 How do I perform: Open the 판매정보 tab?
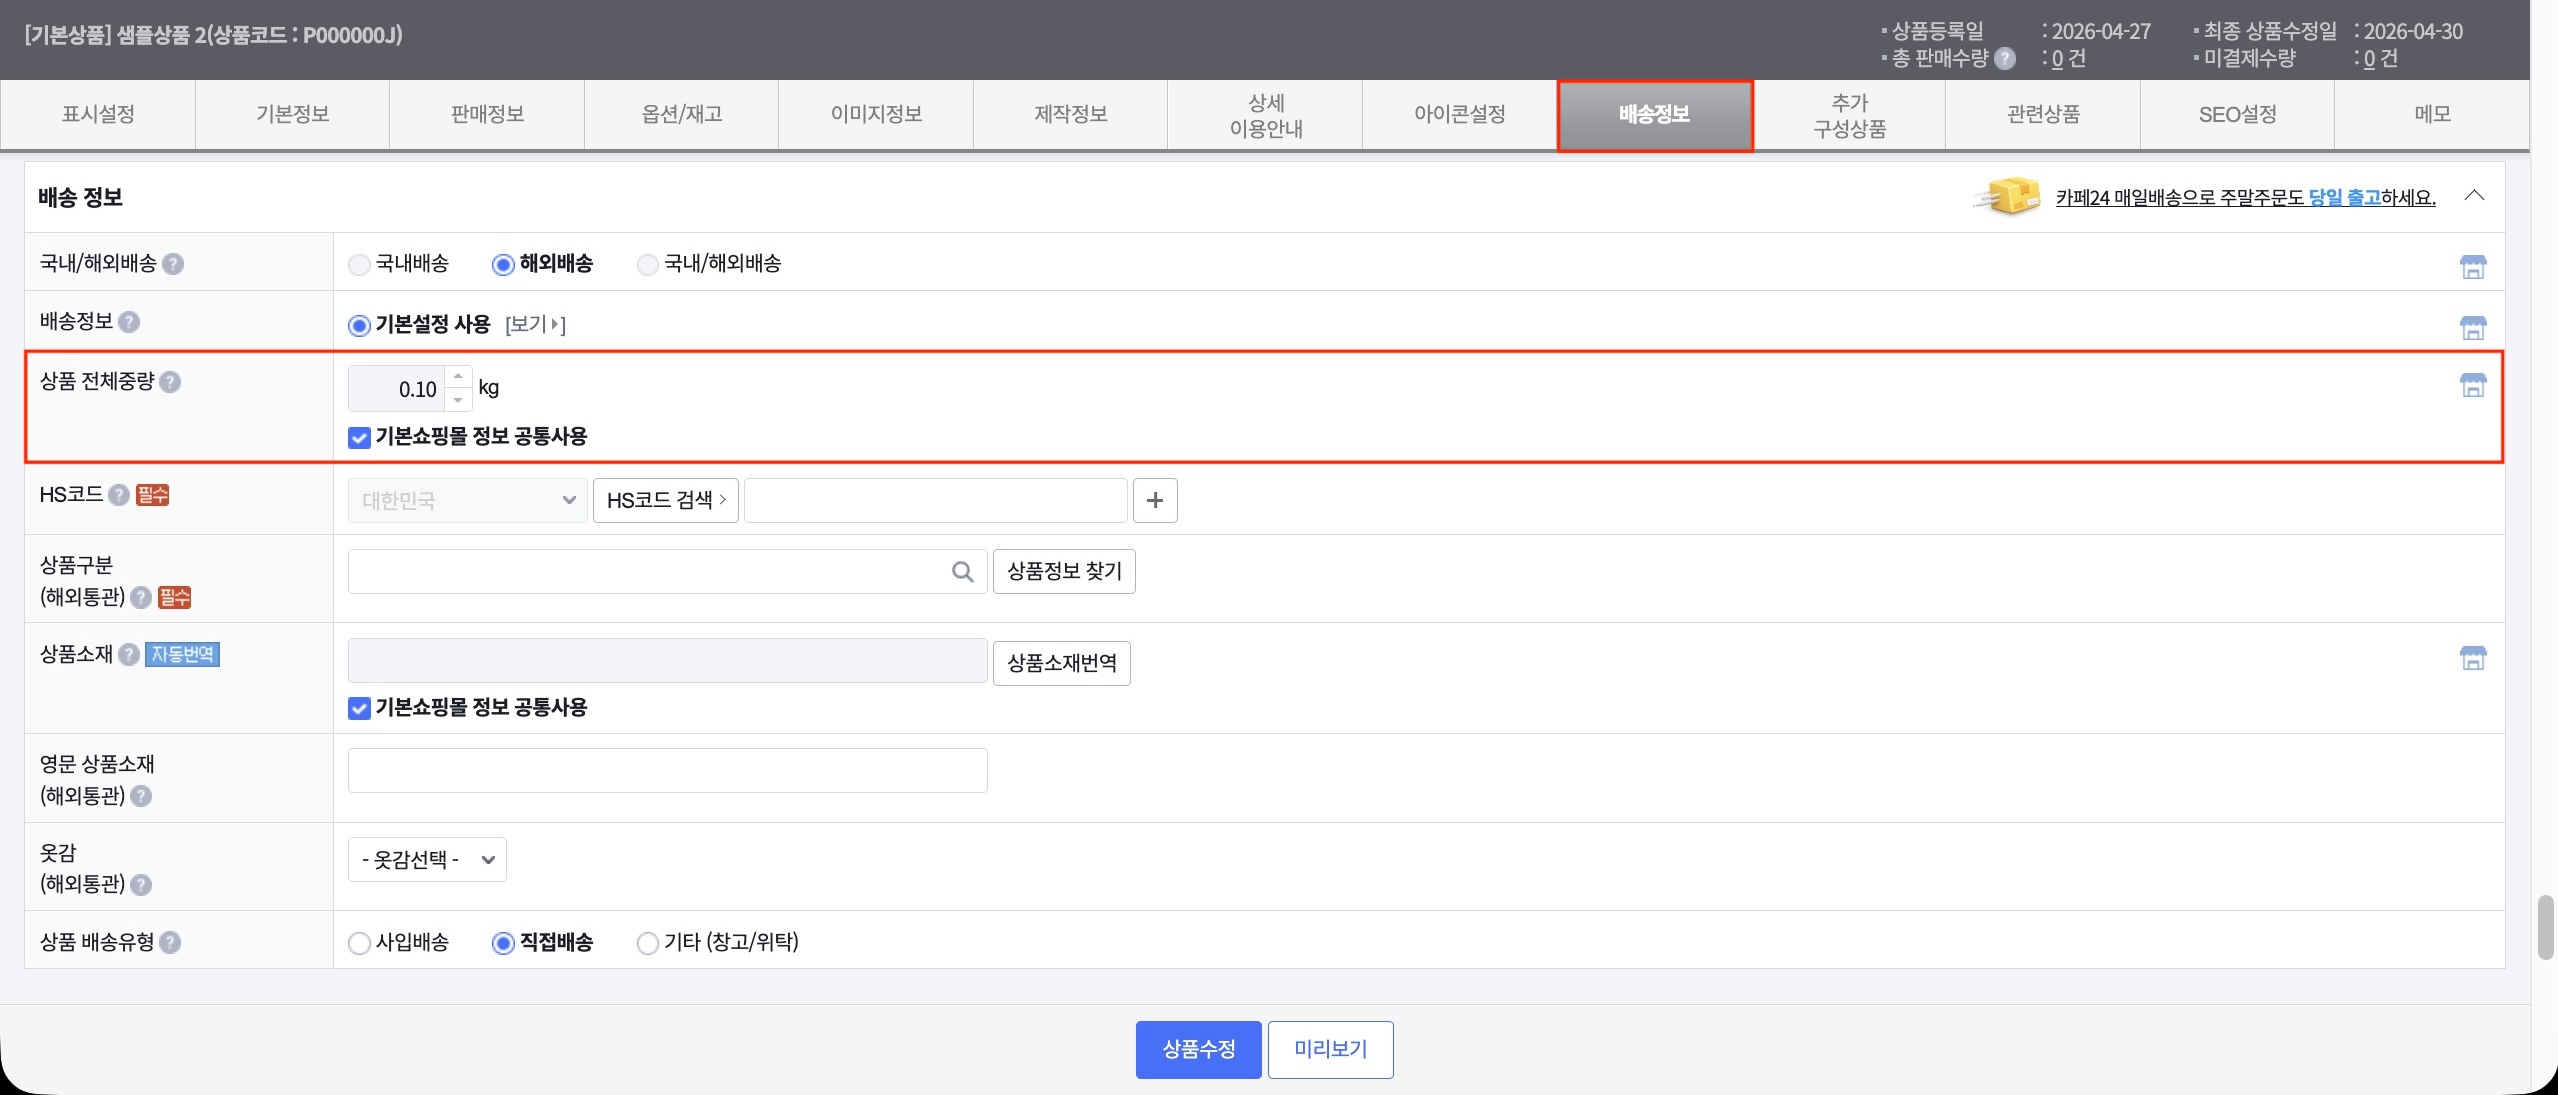[x=487, y=115]
